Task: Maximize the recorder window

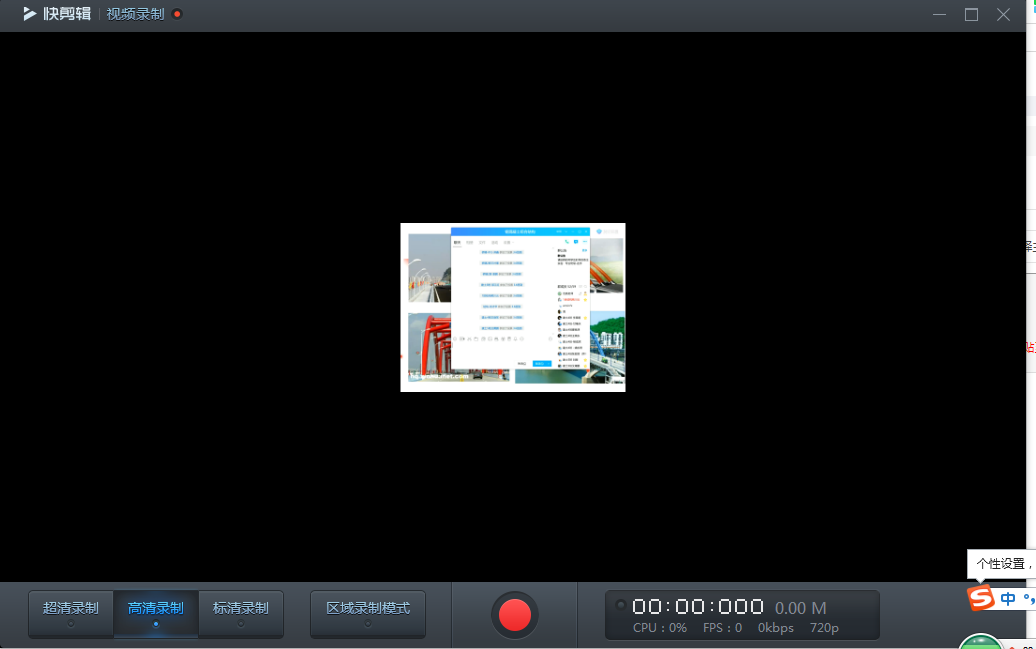Action: (971, 15)
